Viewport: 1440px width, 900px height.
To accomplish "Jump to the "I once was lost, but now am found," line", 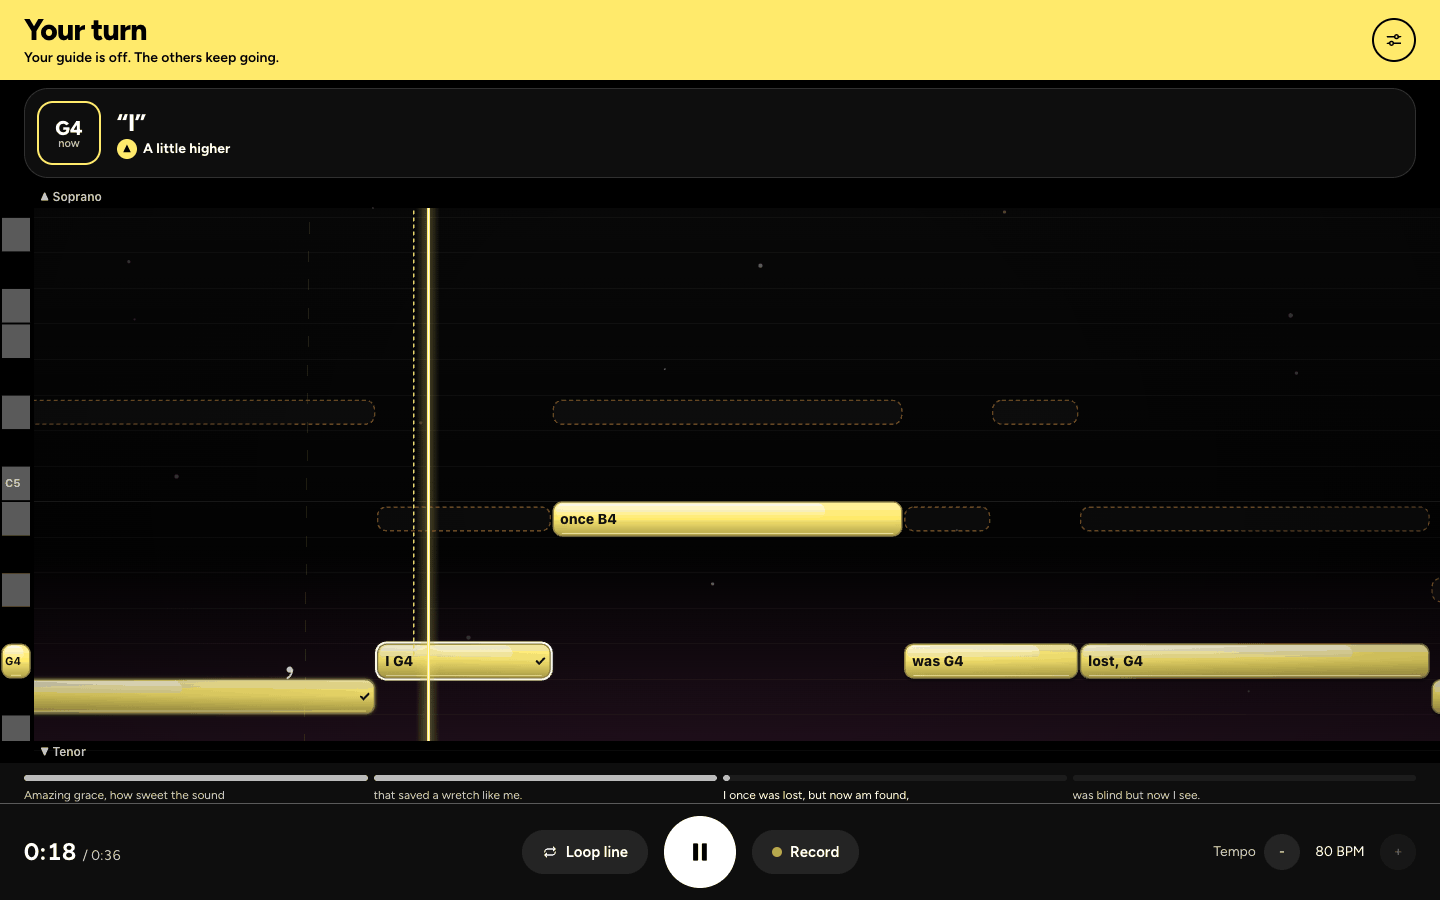I will click(x=895, y=787).
